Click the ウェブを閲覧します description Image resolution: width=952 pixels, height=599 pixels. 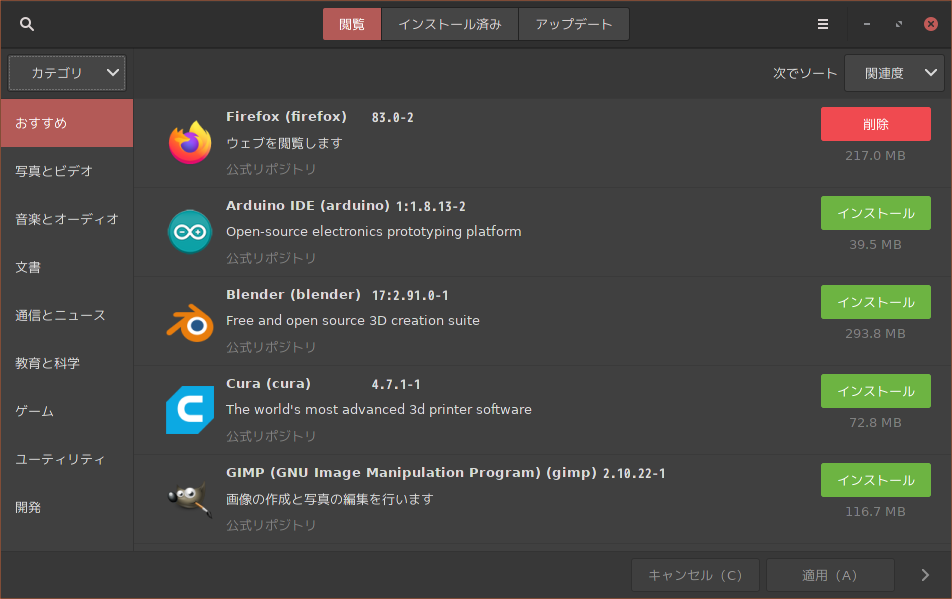(284, 143)
